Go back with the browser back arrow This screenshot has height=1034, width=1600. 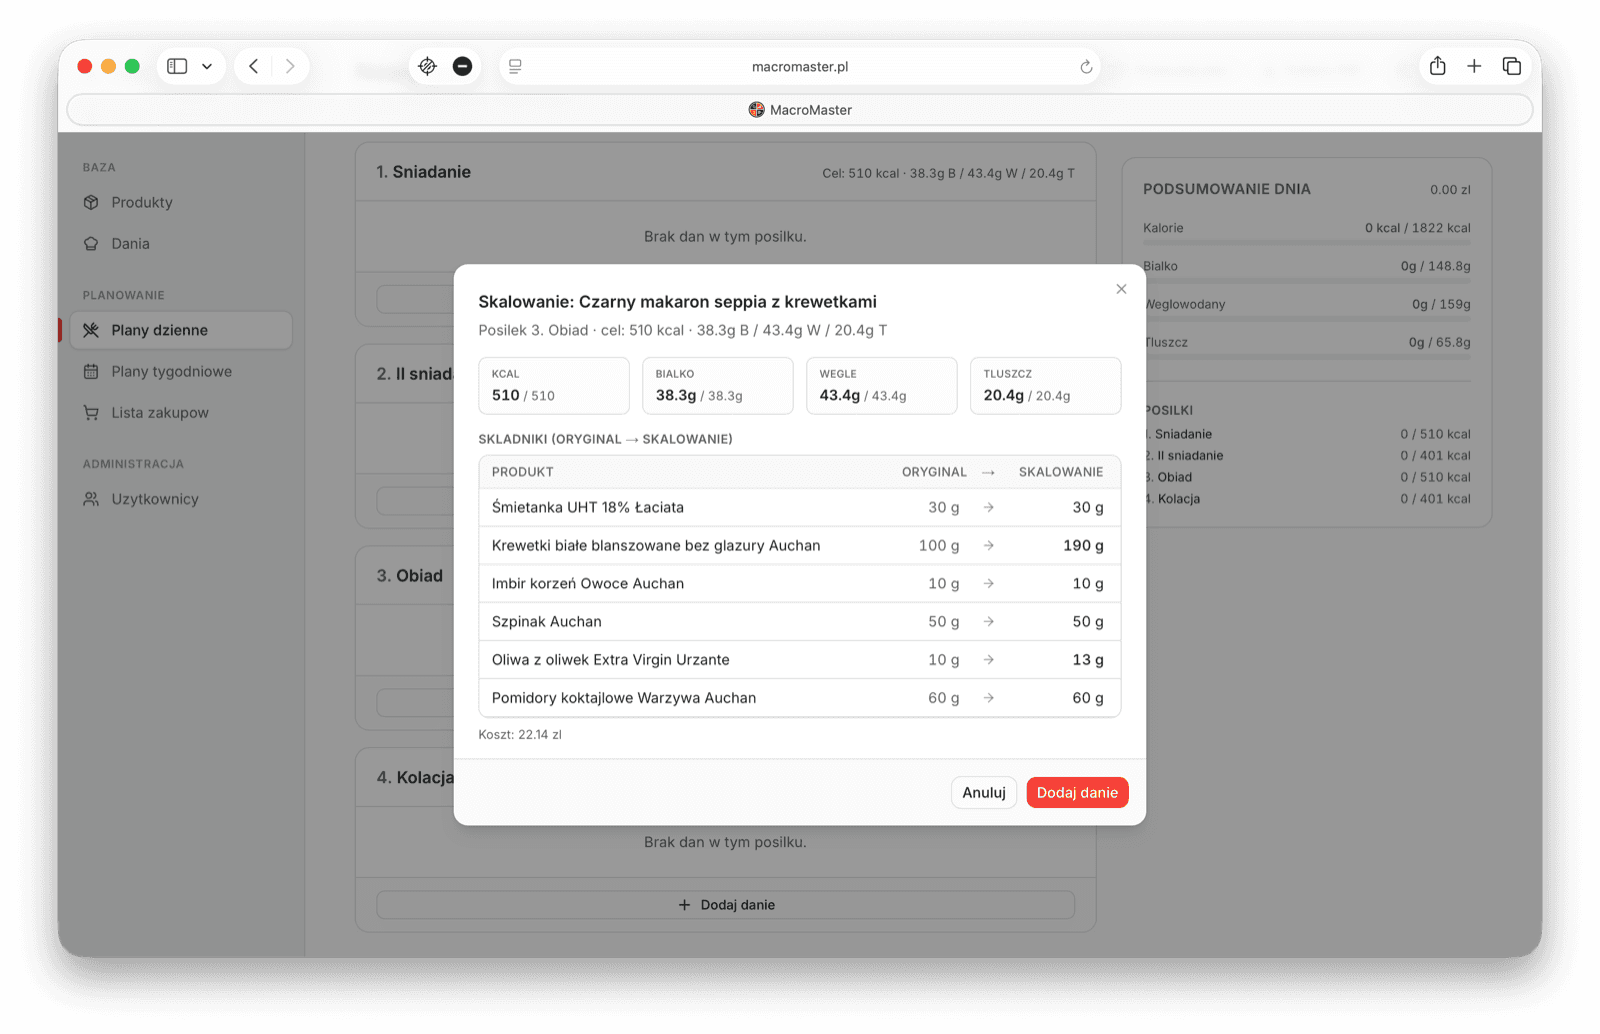pyautogui.click(x=254, y=66)
